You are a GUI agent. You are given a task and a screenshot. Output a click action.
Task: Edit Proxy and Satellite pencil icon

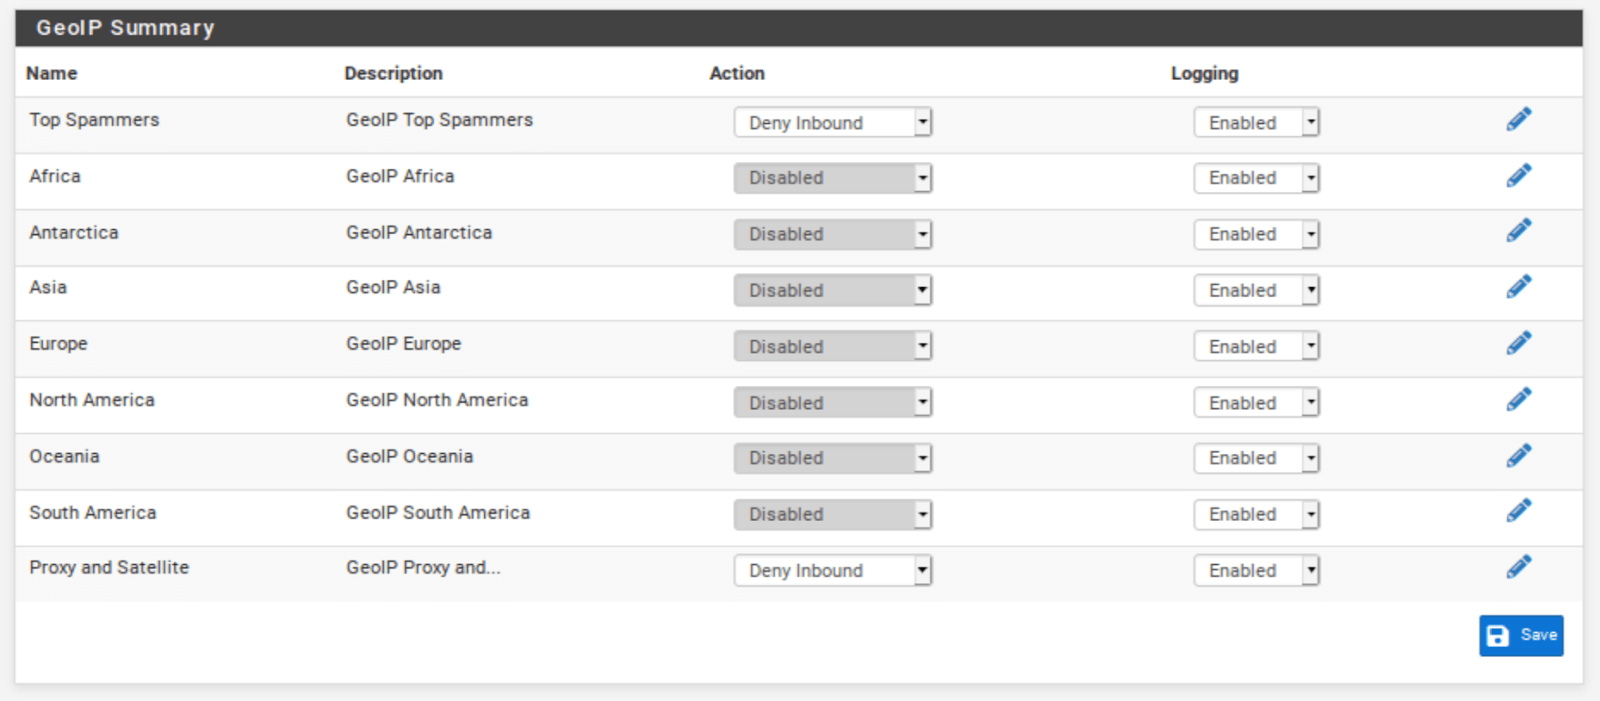point(1519,567)
